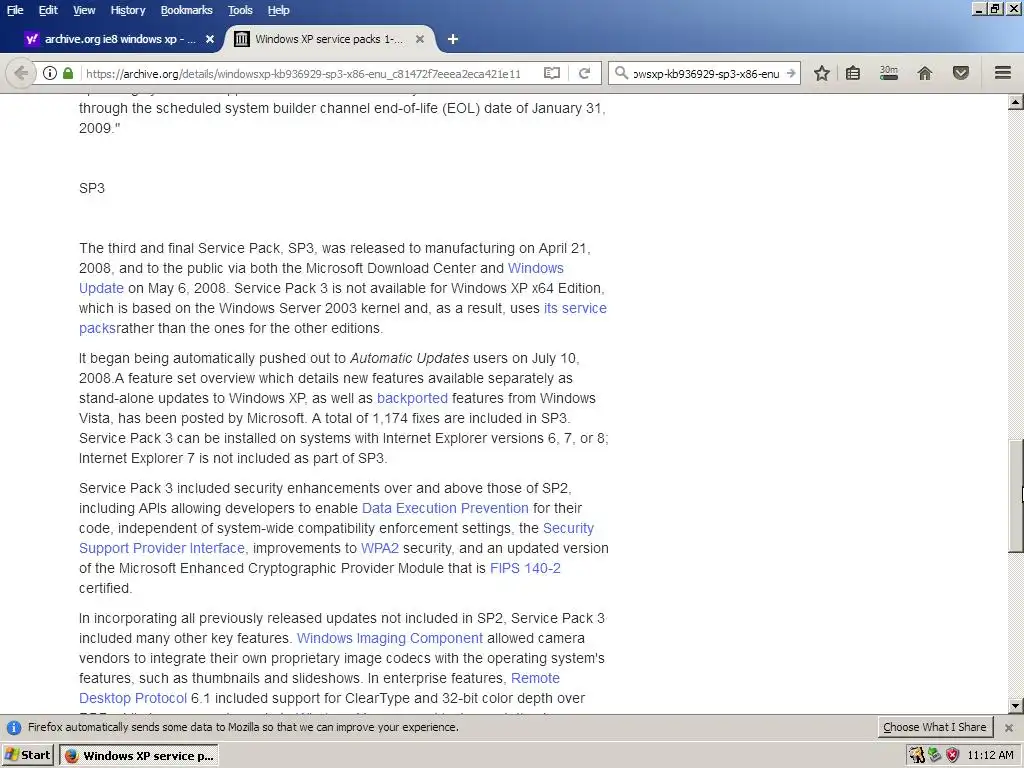Screen dimensions: 1024x768
Task: Click the green secure padlock icon
Action: point(68,73)
